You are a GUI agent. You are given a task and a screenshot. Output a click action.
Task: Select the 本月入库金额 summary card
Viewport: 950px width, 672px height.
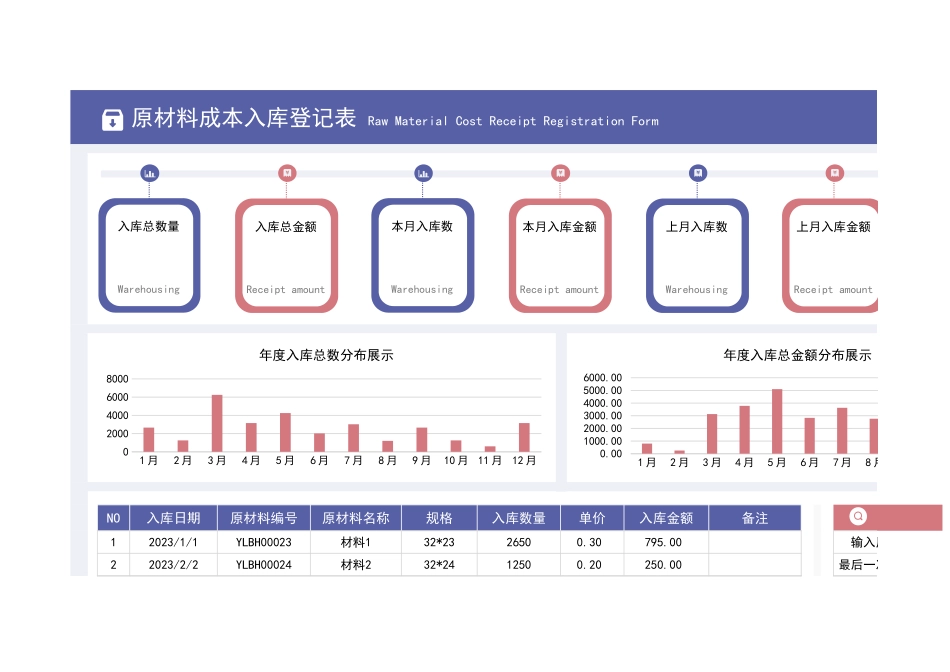tap(560, 255)
